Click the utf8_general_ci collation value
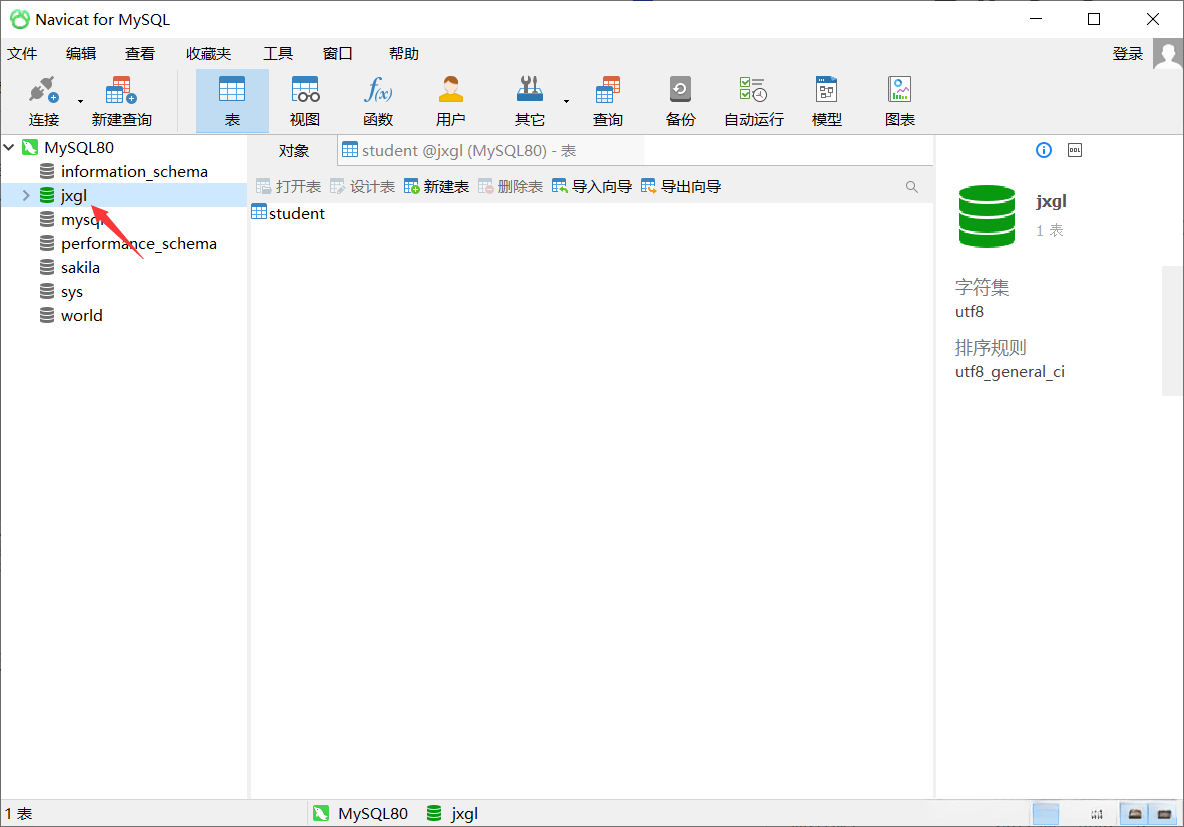 coord(1010,372)
